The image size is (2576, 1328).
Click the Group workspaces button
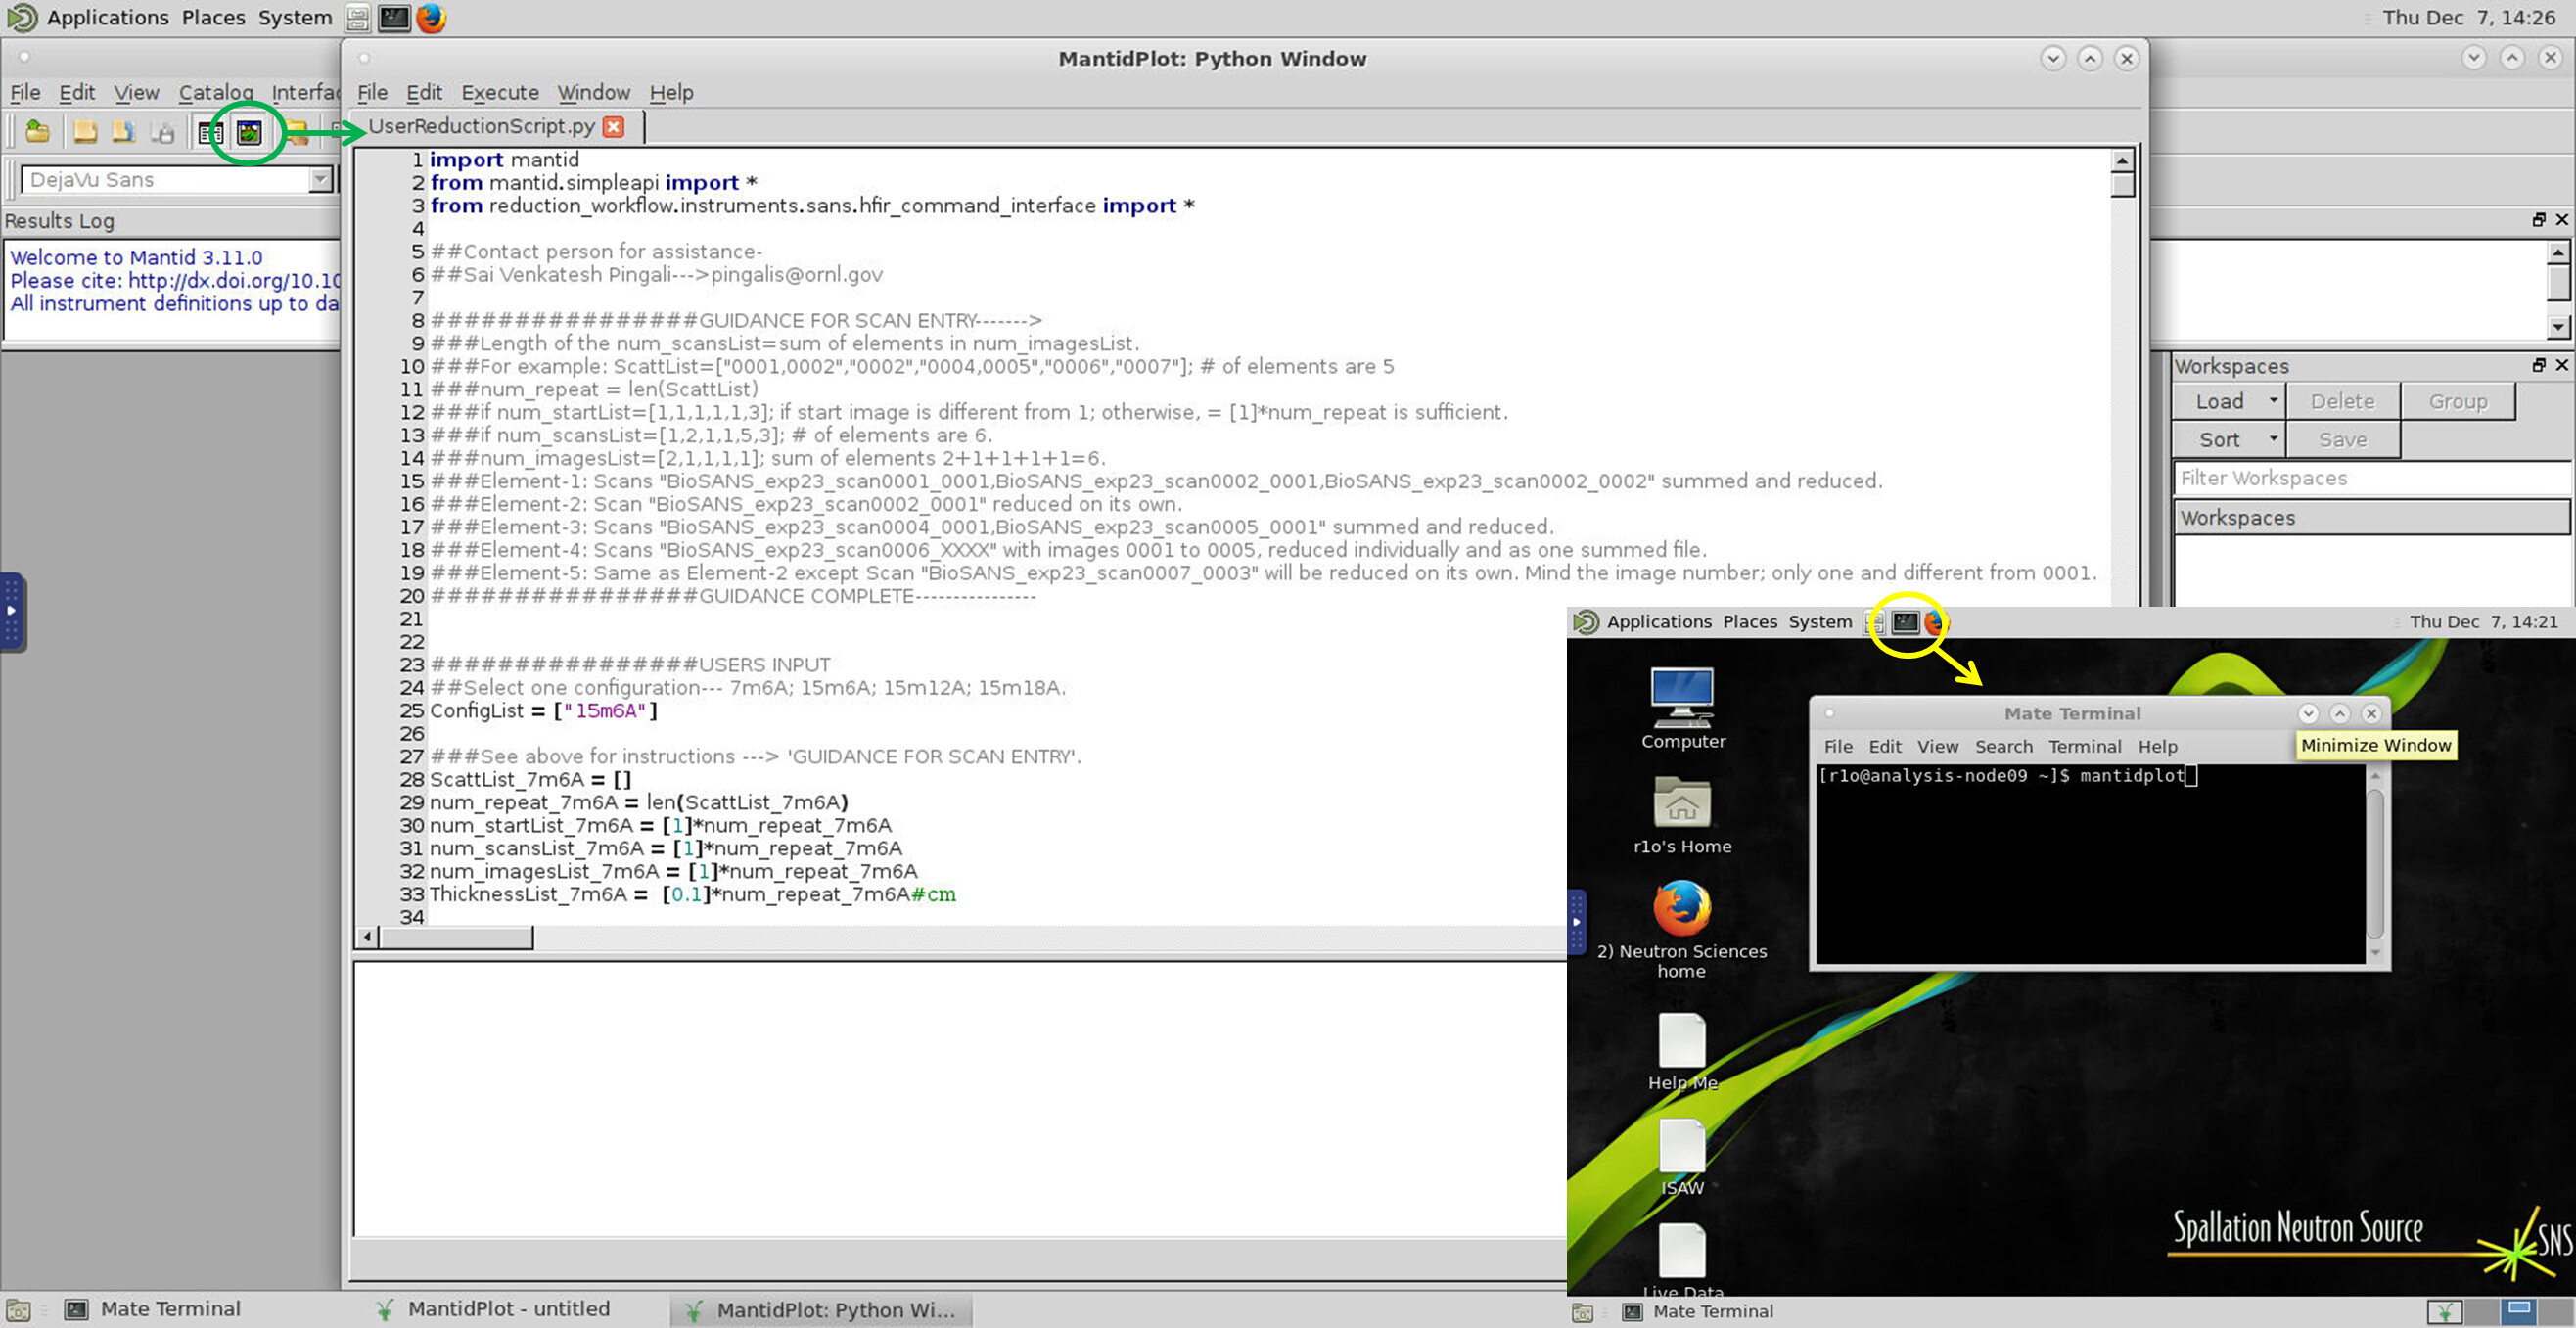click(x=2457, y=401)
